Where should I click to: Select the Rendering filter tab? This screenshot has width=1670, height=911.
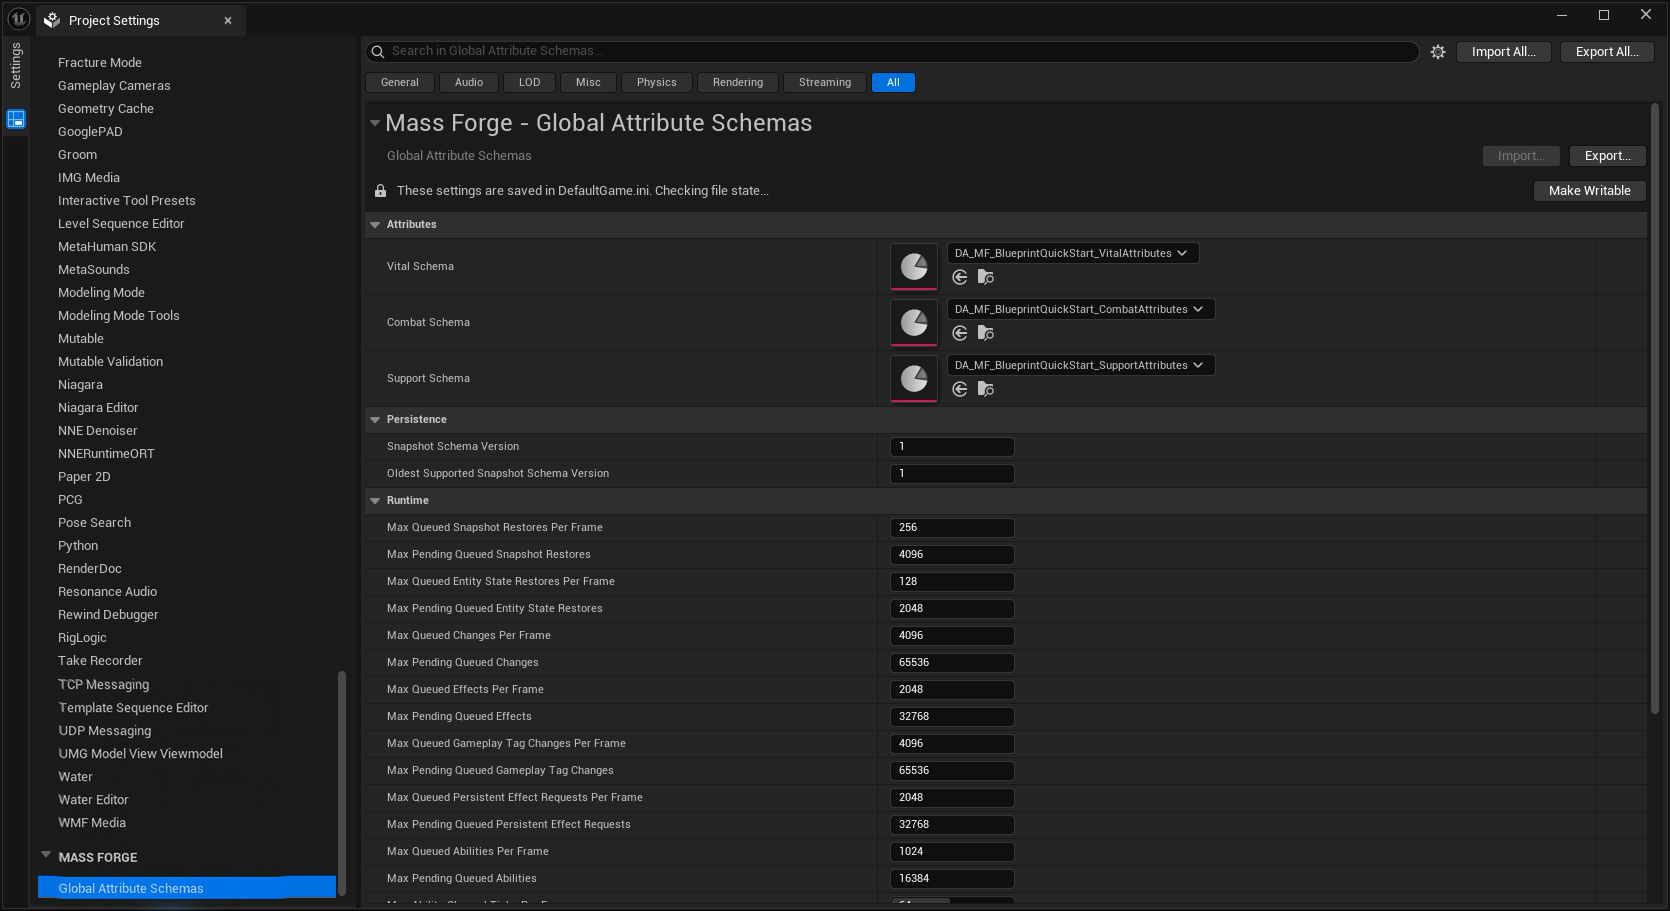(738, 83)
